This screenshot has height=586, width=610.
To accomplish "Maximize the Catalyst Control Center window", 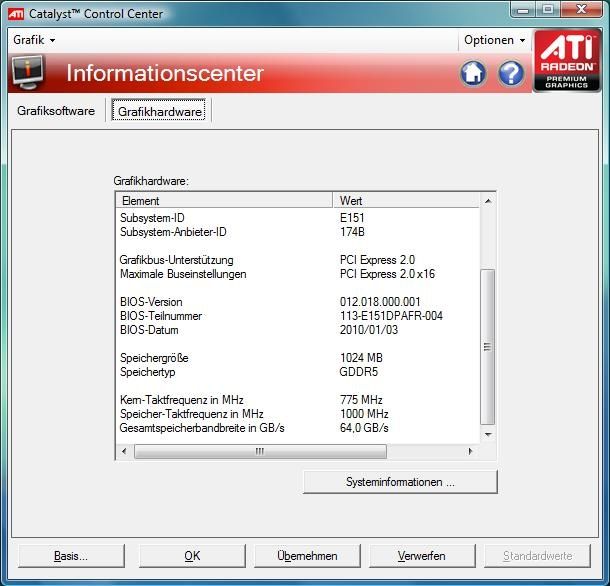I will pos(548,10).
